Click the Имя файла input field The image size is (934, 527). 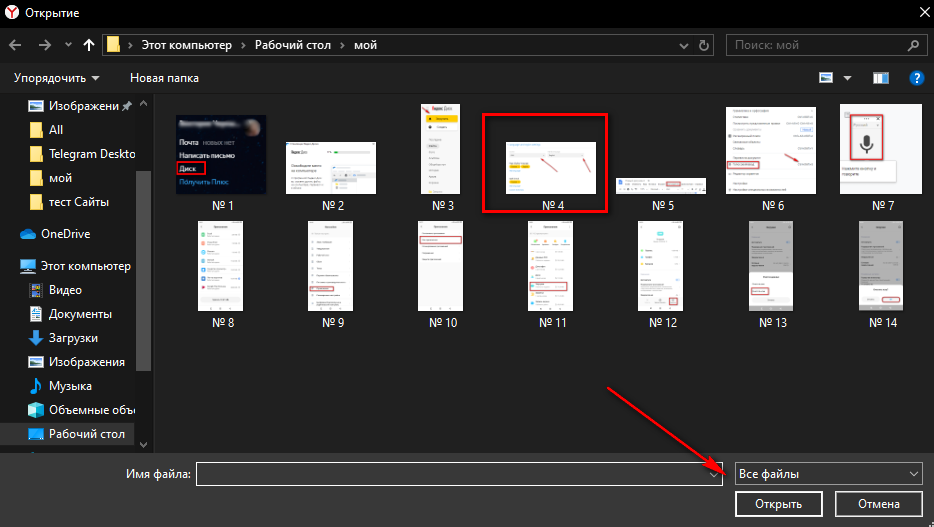click(453, 474)
